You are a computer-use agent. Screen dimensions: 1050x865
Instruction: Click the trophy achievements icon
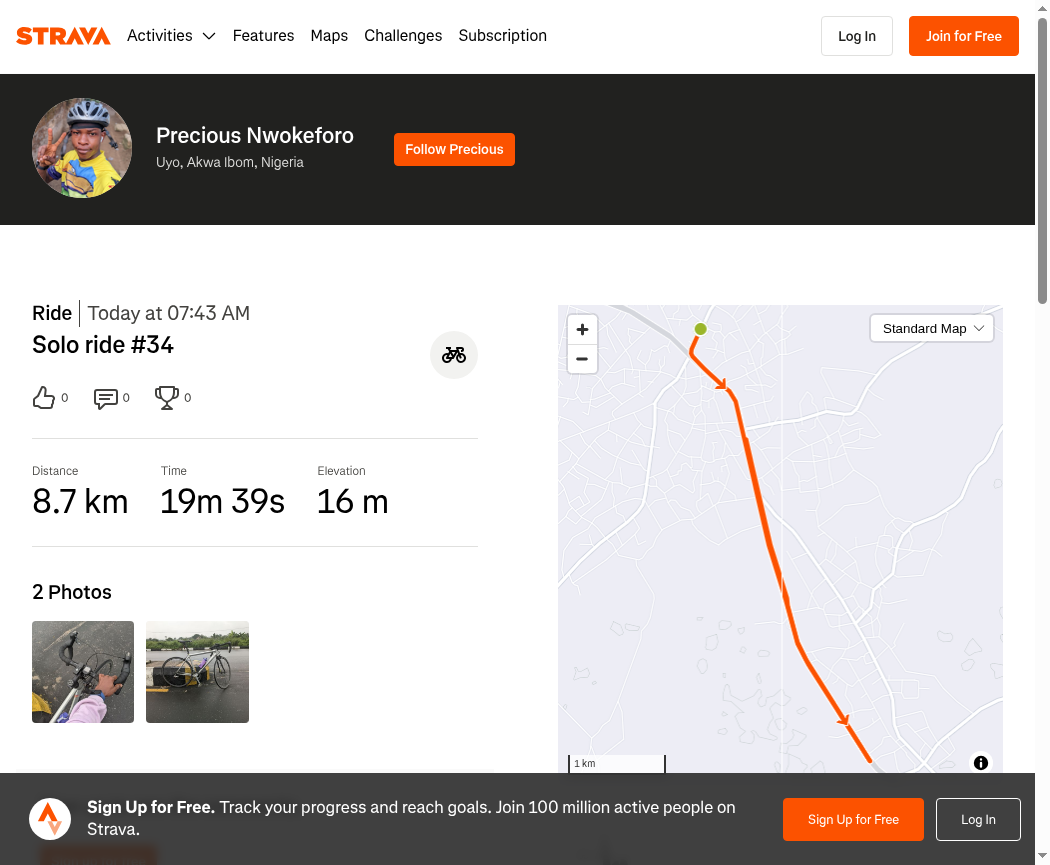coord(167,398)
